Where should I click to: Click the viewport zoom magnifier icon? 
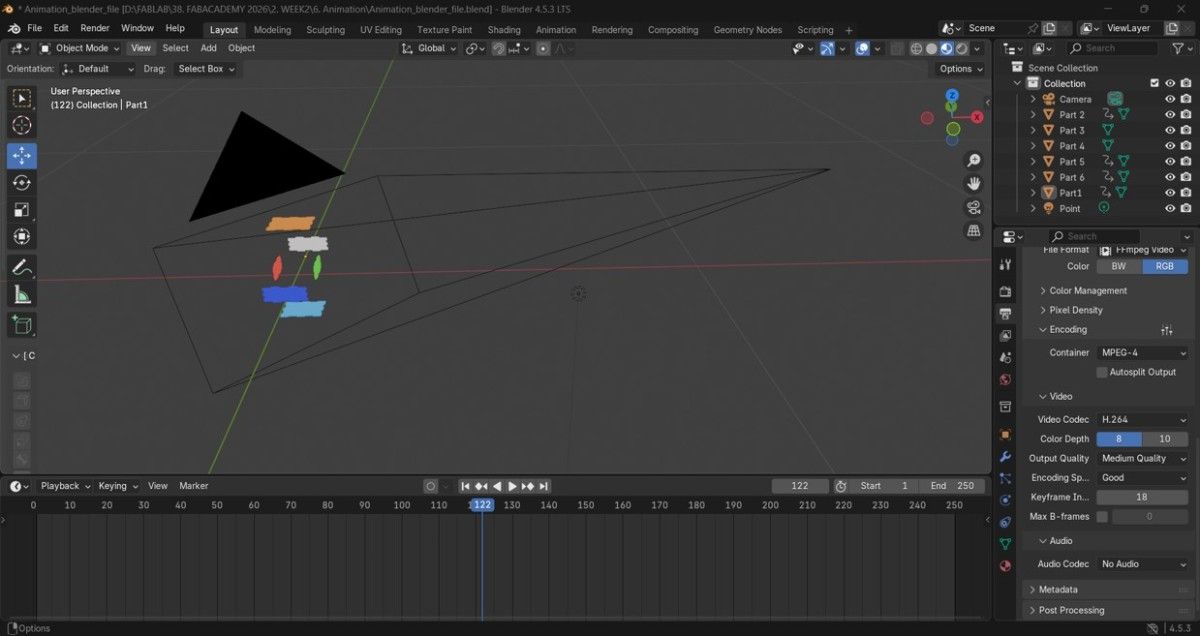click(973, 161)
